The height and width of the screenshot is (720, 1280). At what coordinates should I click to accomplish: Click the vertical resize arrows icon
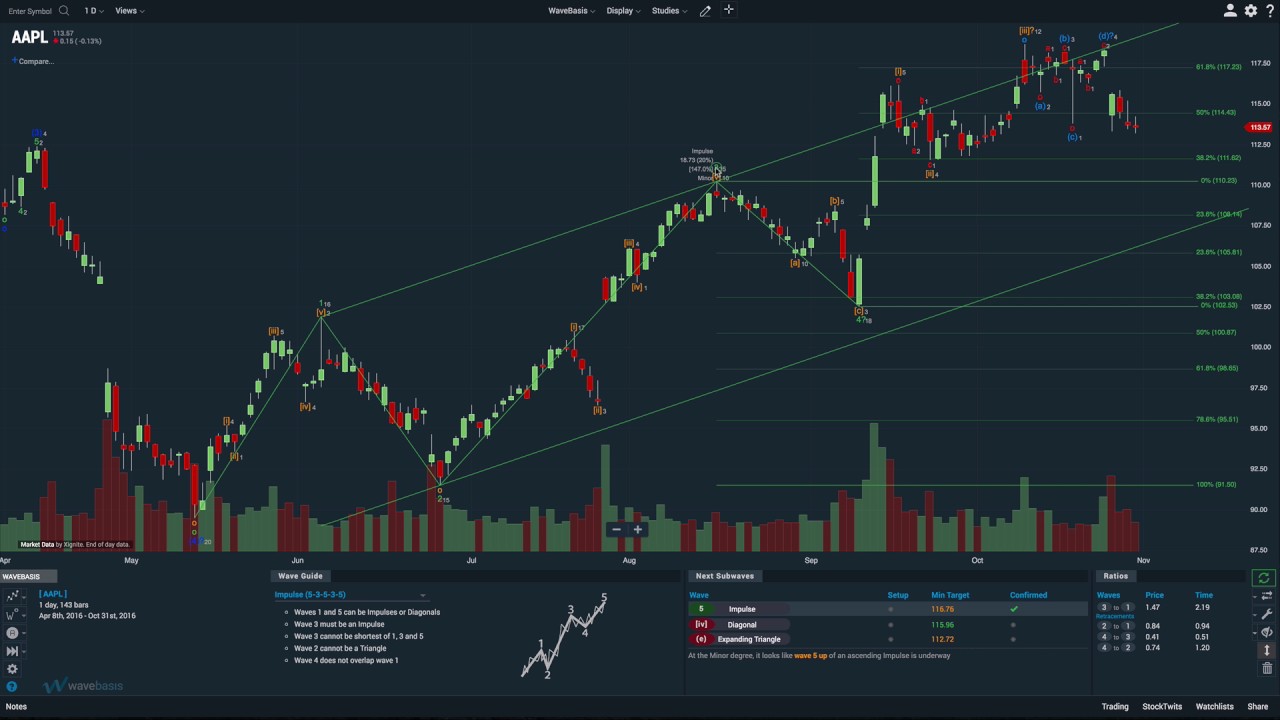click(1267, 650)
